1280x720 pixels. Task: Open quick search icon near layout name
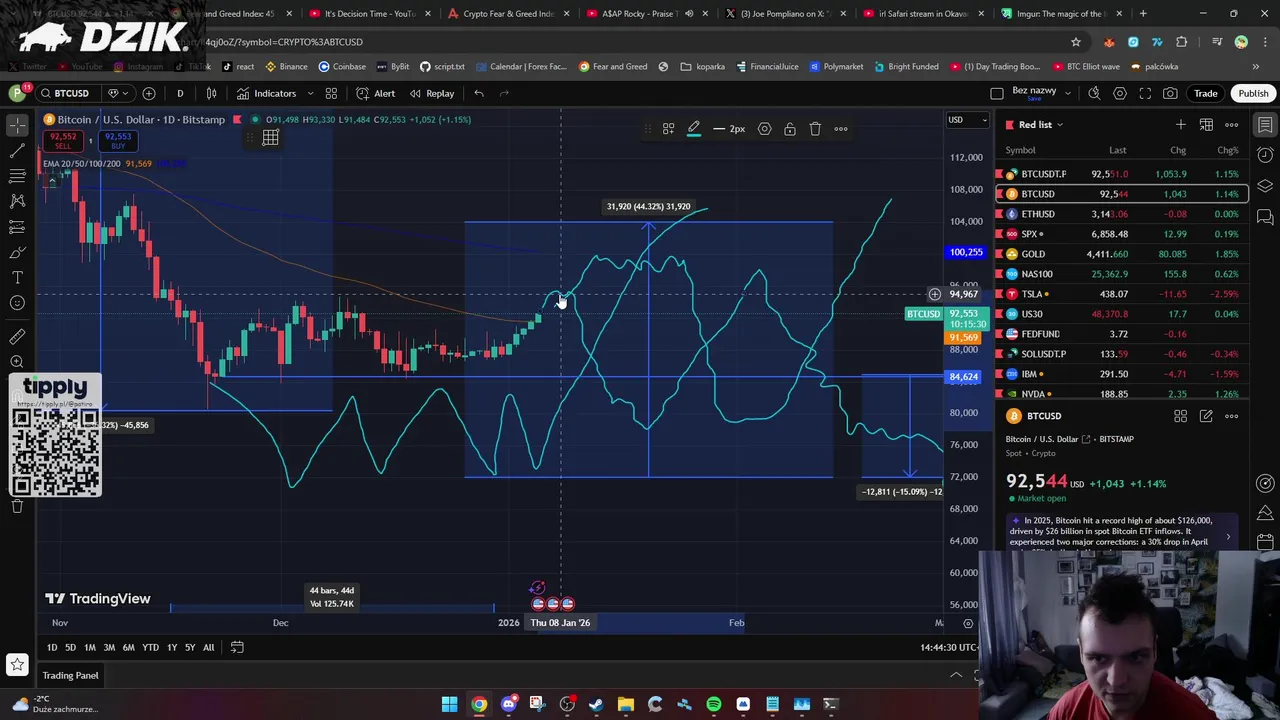tap(1094, 93)
